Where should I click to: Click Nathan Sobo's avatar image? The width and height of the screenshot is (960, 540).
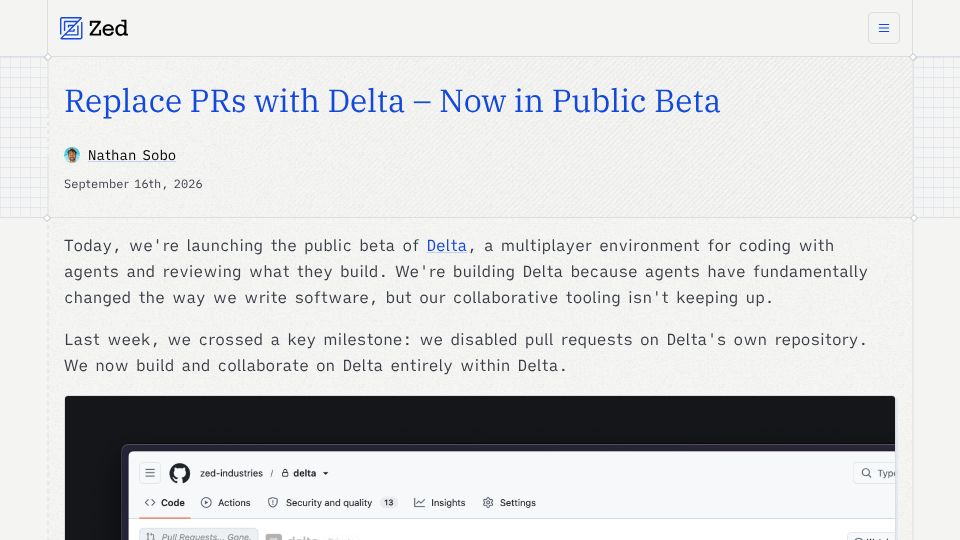click(72, 155)
